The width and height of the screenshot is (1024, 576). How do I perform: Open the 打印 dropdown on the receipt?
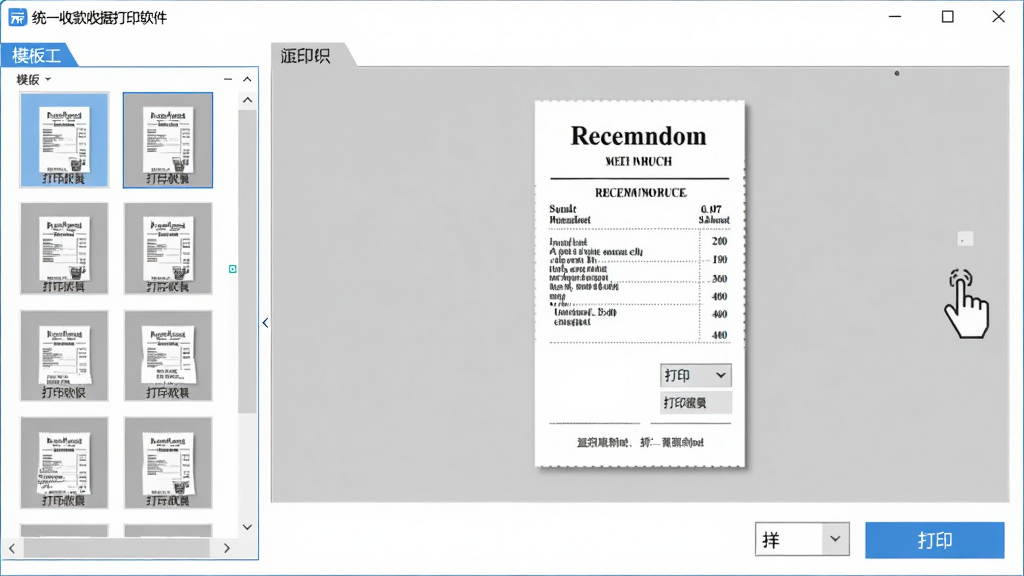click(x=696, y=376)
